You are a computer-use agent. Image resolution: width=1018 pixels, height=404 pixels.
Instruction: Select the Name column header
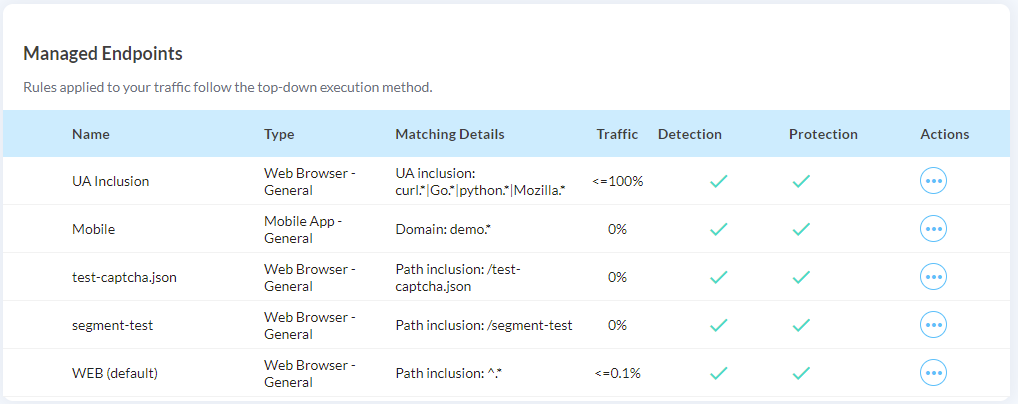tap(91, 134)
